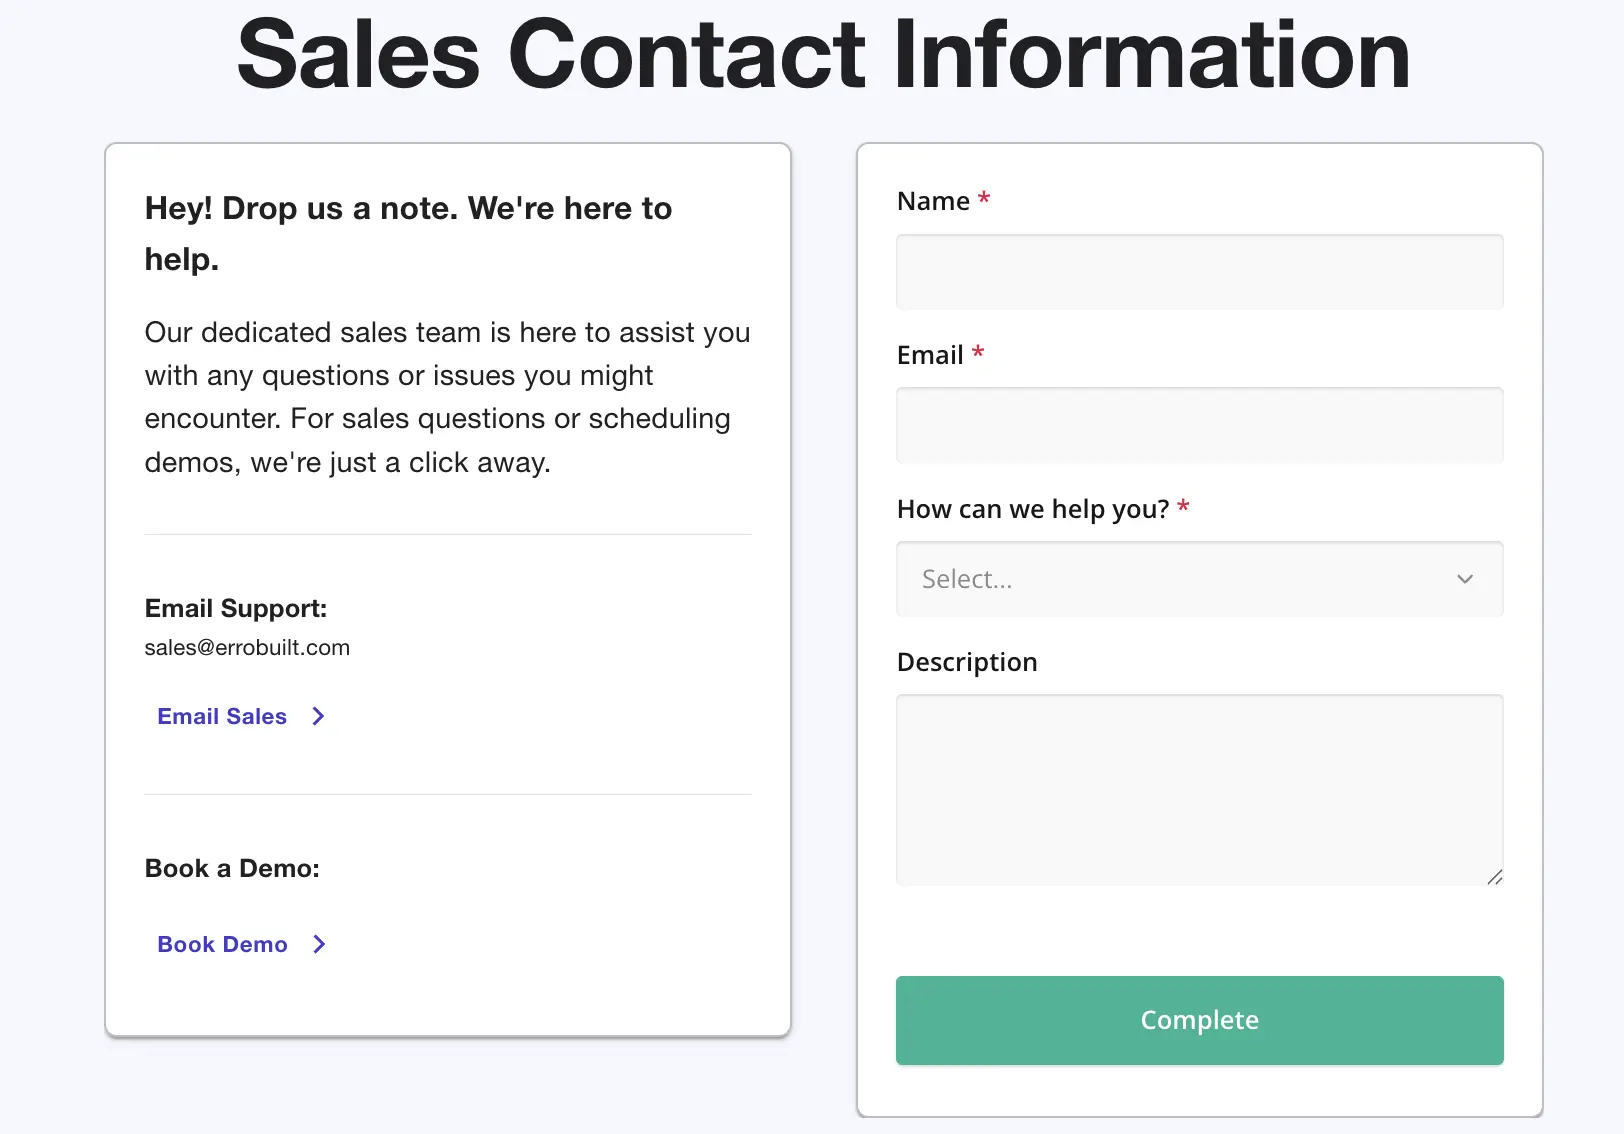The height and width of the screenshot is (1134, 1624).
Task: Click the Book Demo link text
Action: 222,944
